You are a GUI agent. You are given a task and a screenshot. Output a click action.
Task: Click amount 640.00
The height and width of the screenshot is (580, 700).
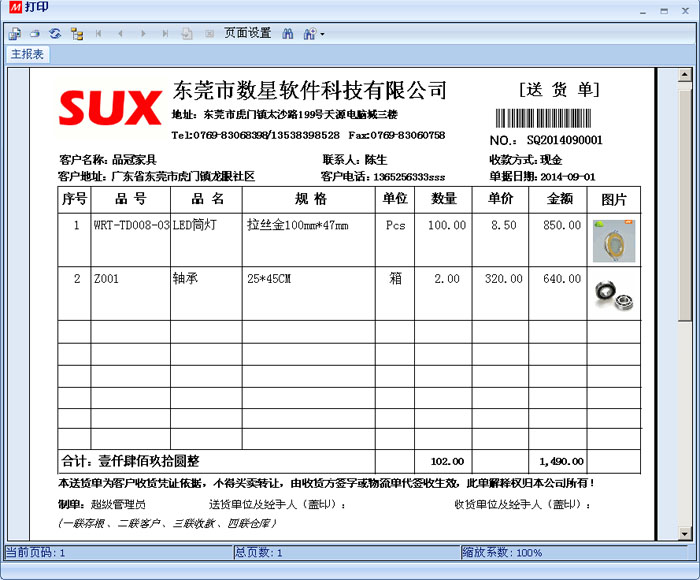pyautogui.click(x=562, y=279)
